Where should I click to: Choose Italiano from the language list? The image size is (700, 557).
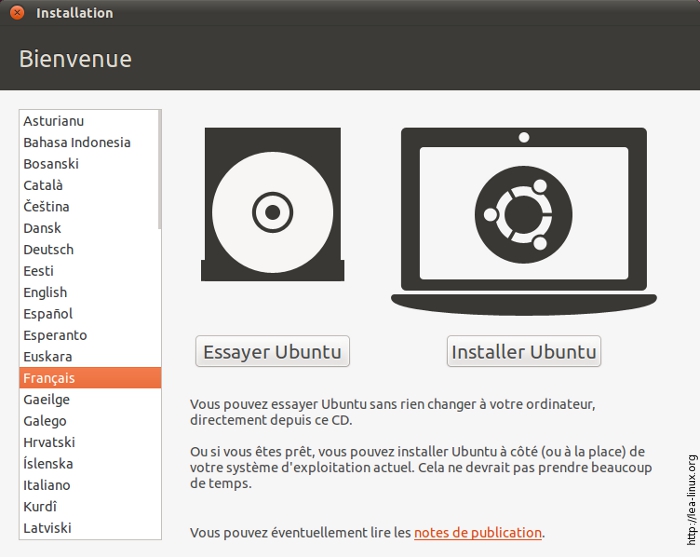47,485
